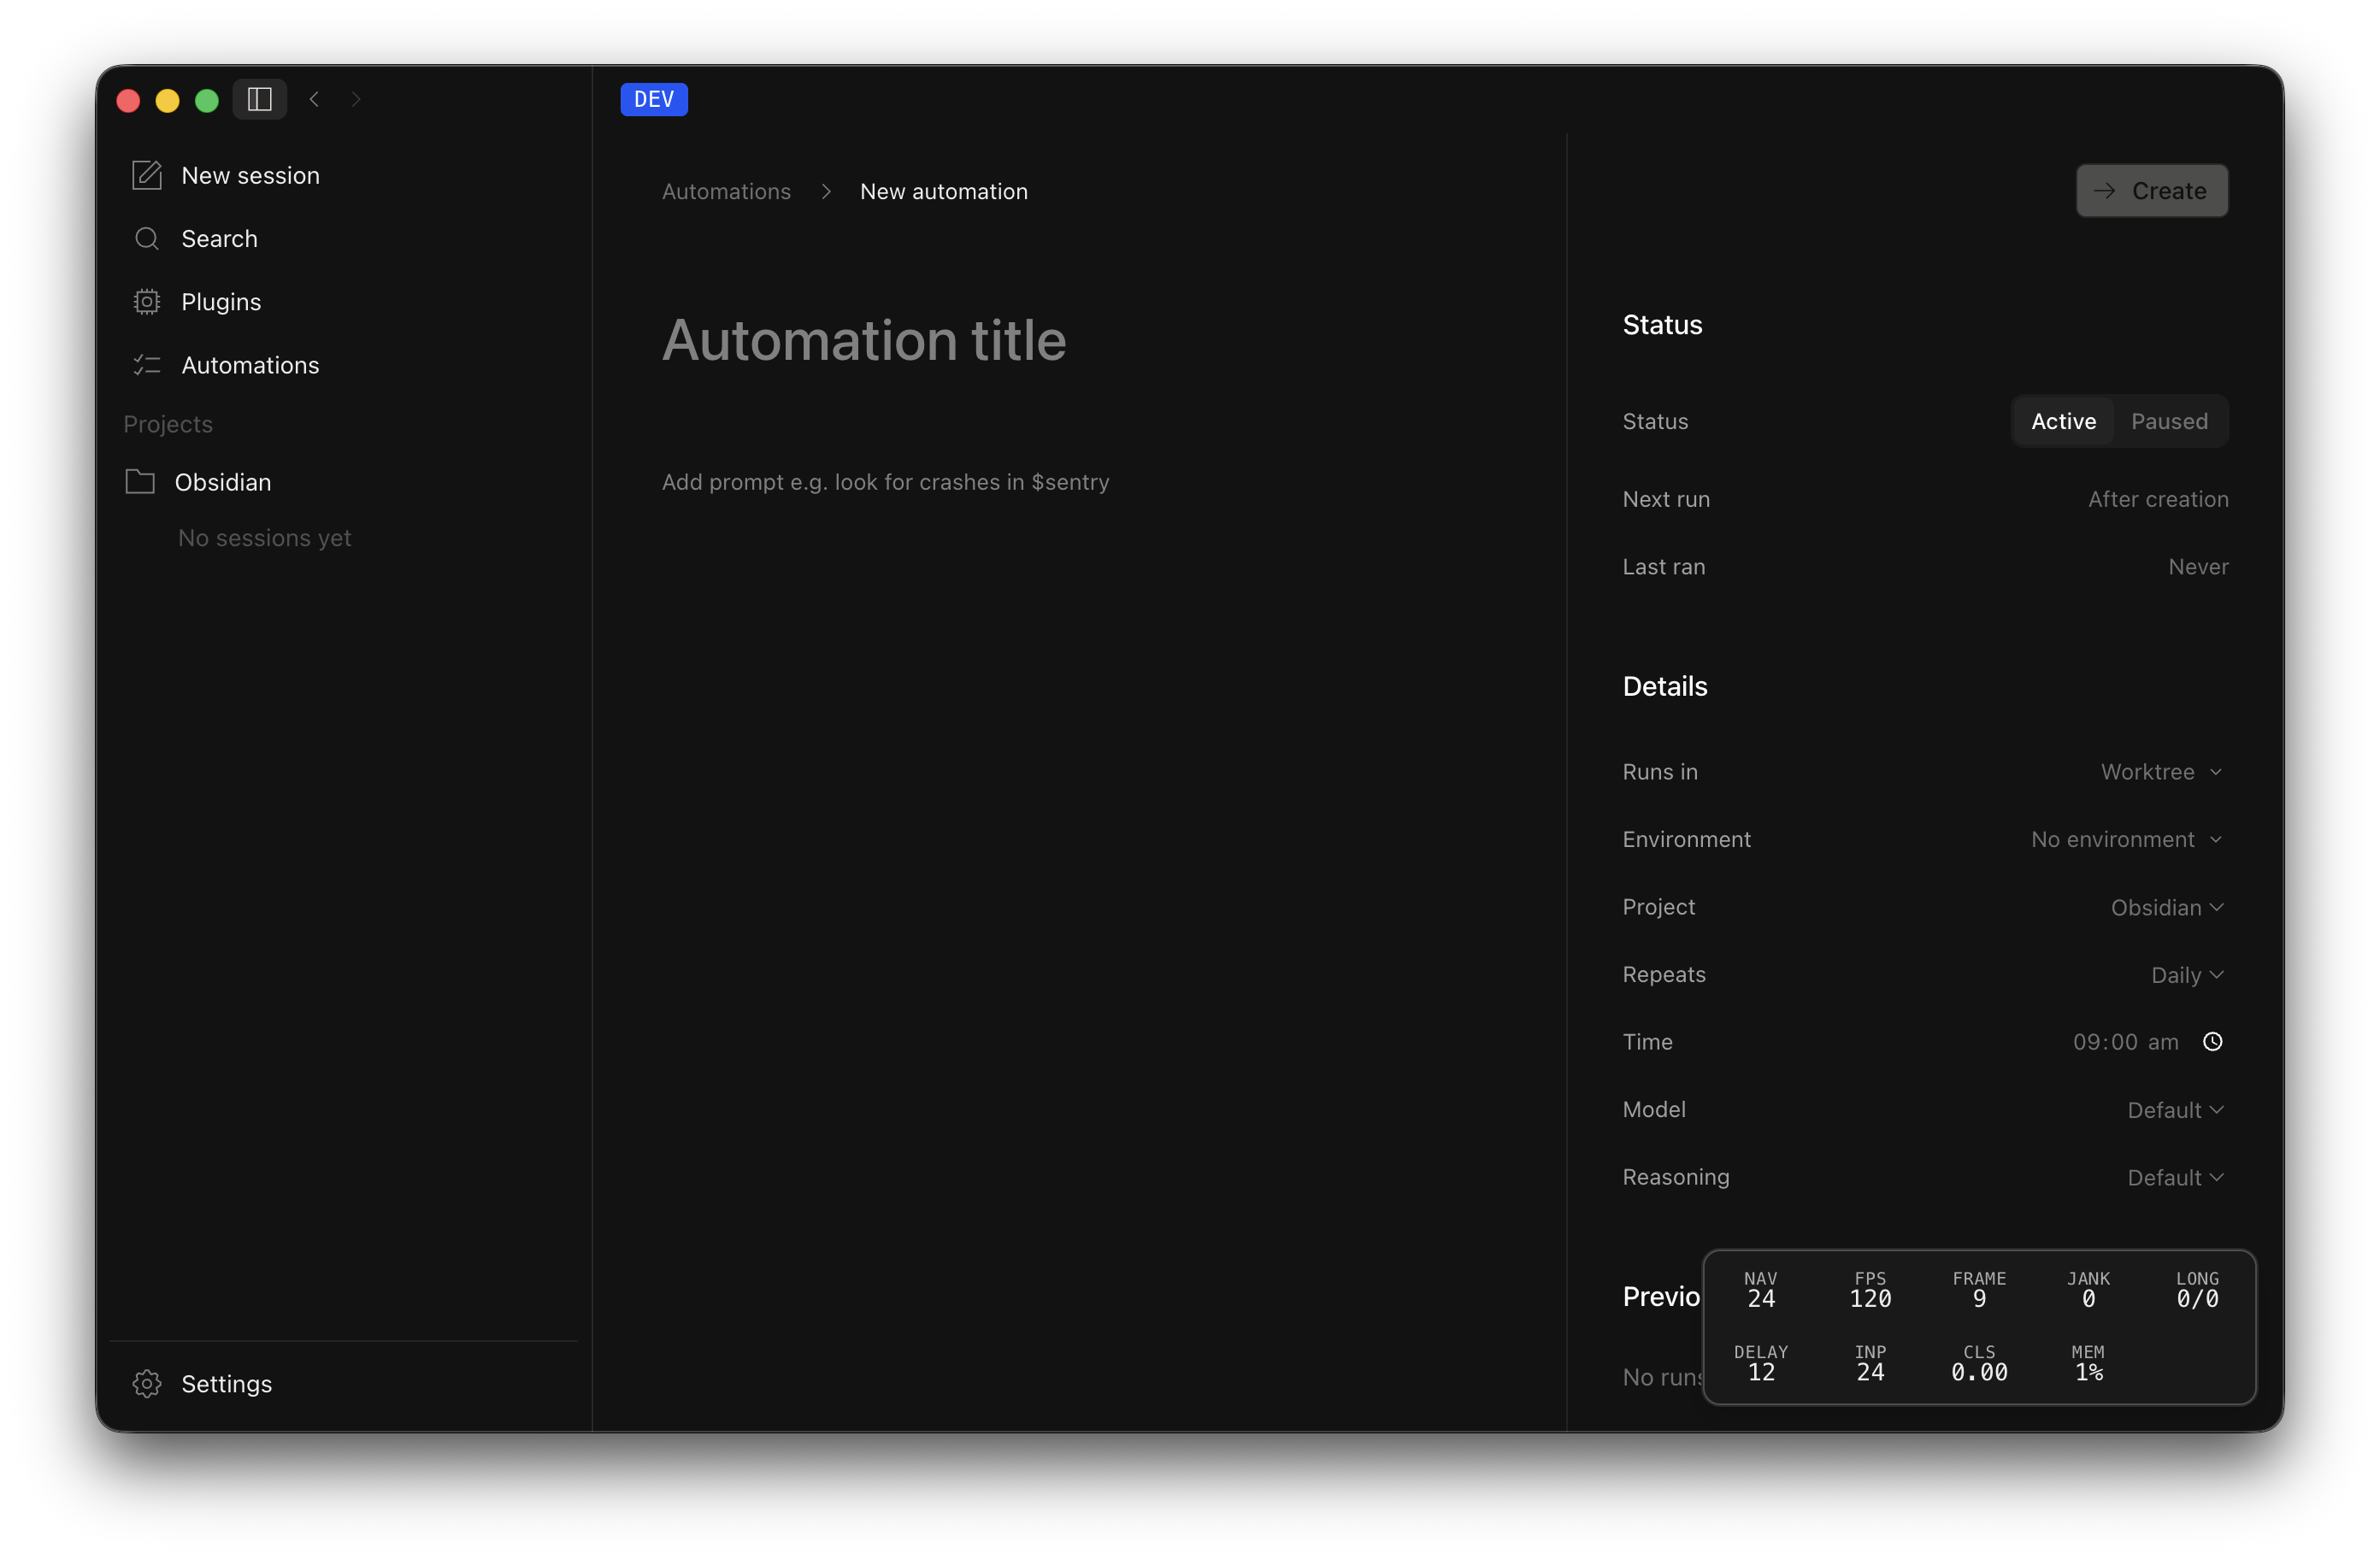Click the New automation breadcrumb

[943, 191]
